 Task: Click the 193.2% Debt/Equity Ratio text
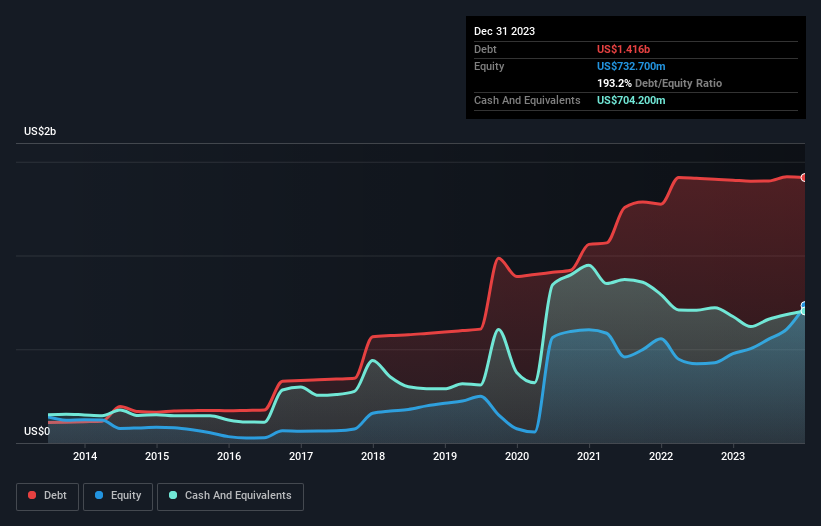[659, 83]
